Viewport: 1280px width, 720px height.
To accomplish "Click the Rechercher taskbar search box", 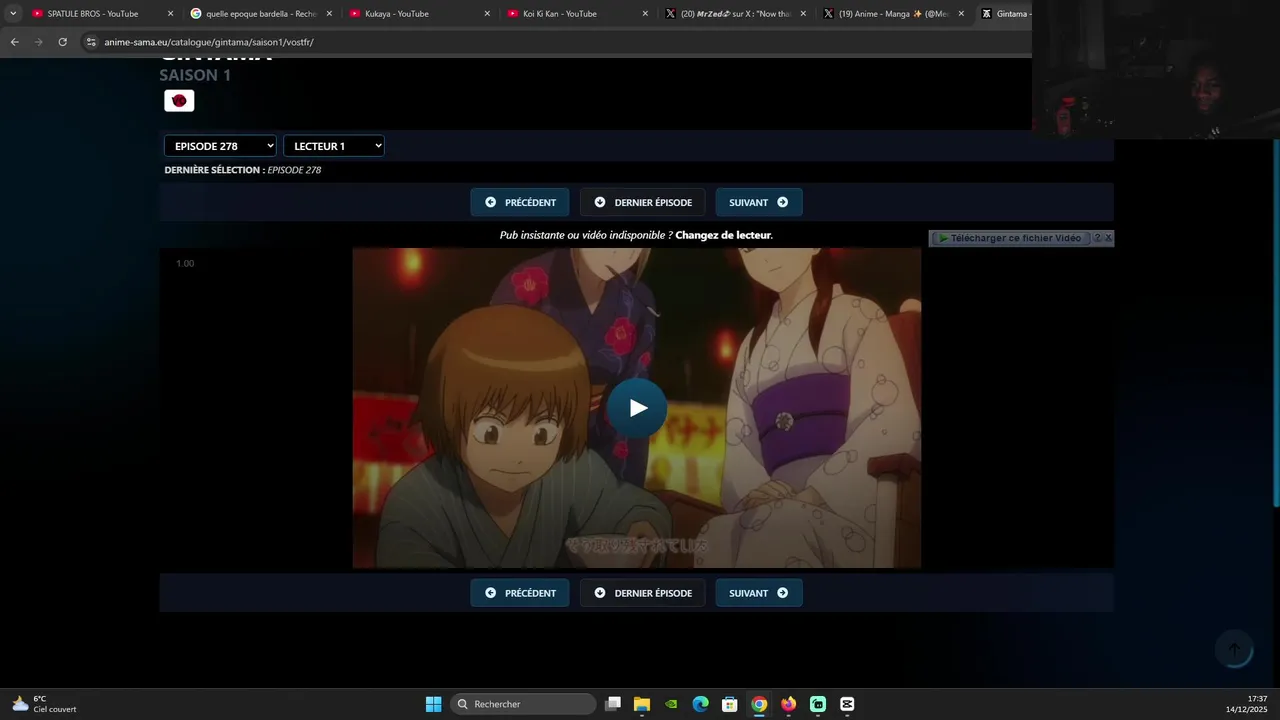I will [523, 704].
